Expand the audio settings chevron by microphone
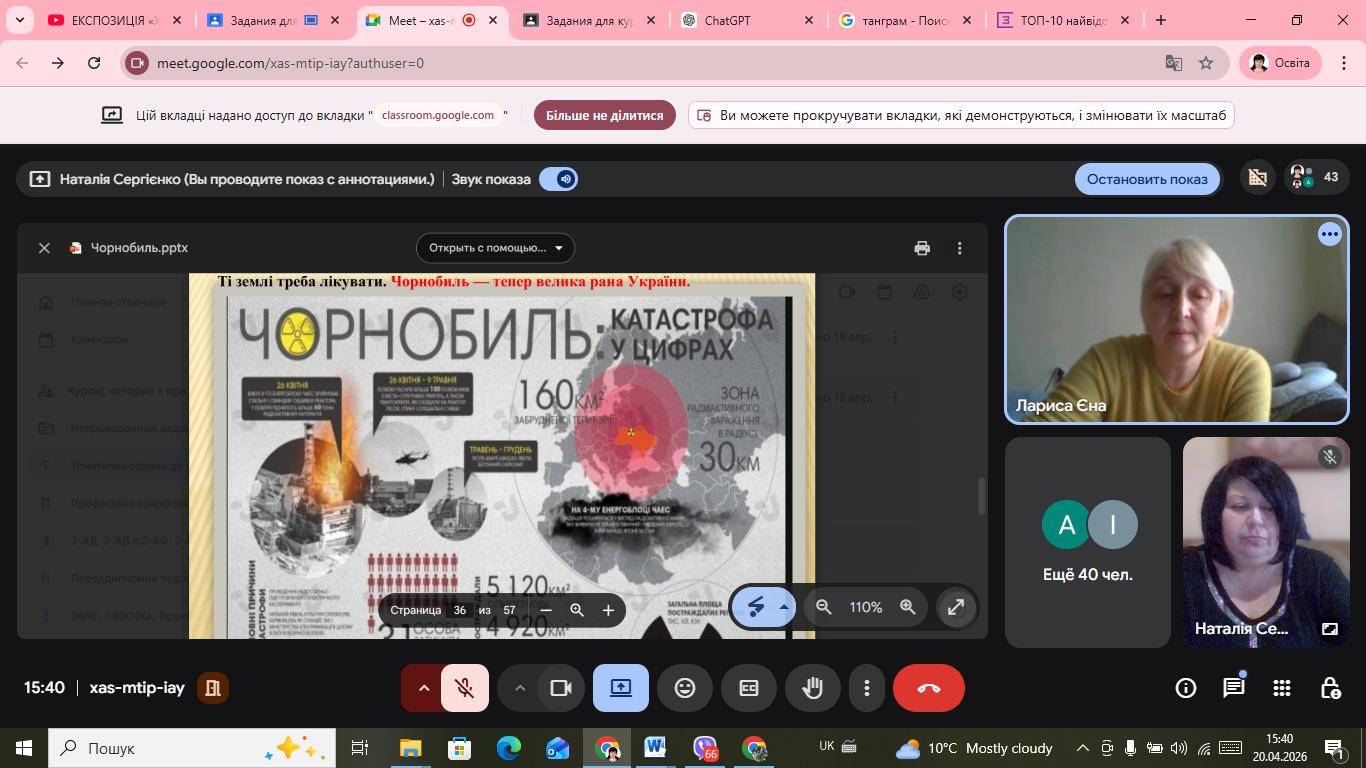 pos(423,688)
